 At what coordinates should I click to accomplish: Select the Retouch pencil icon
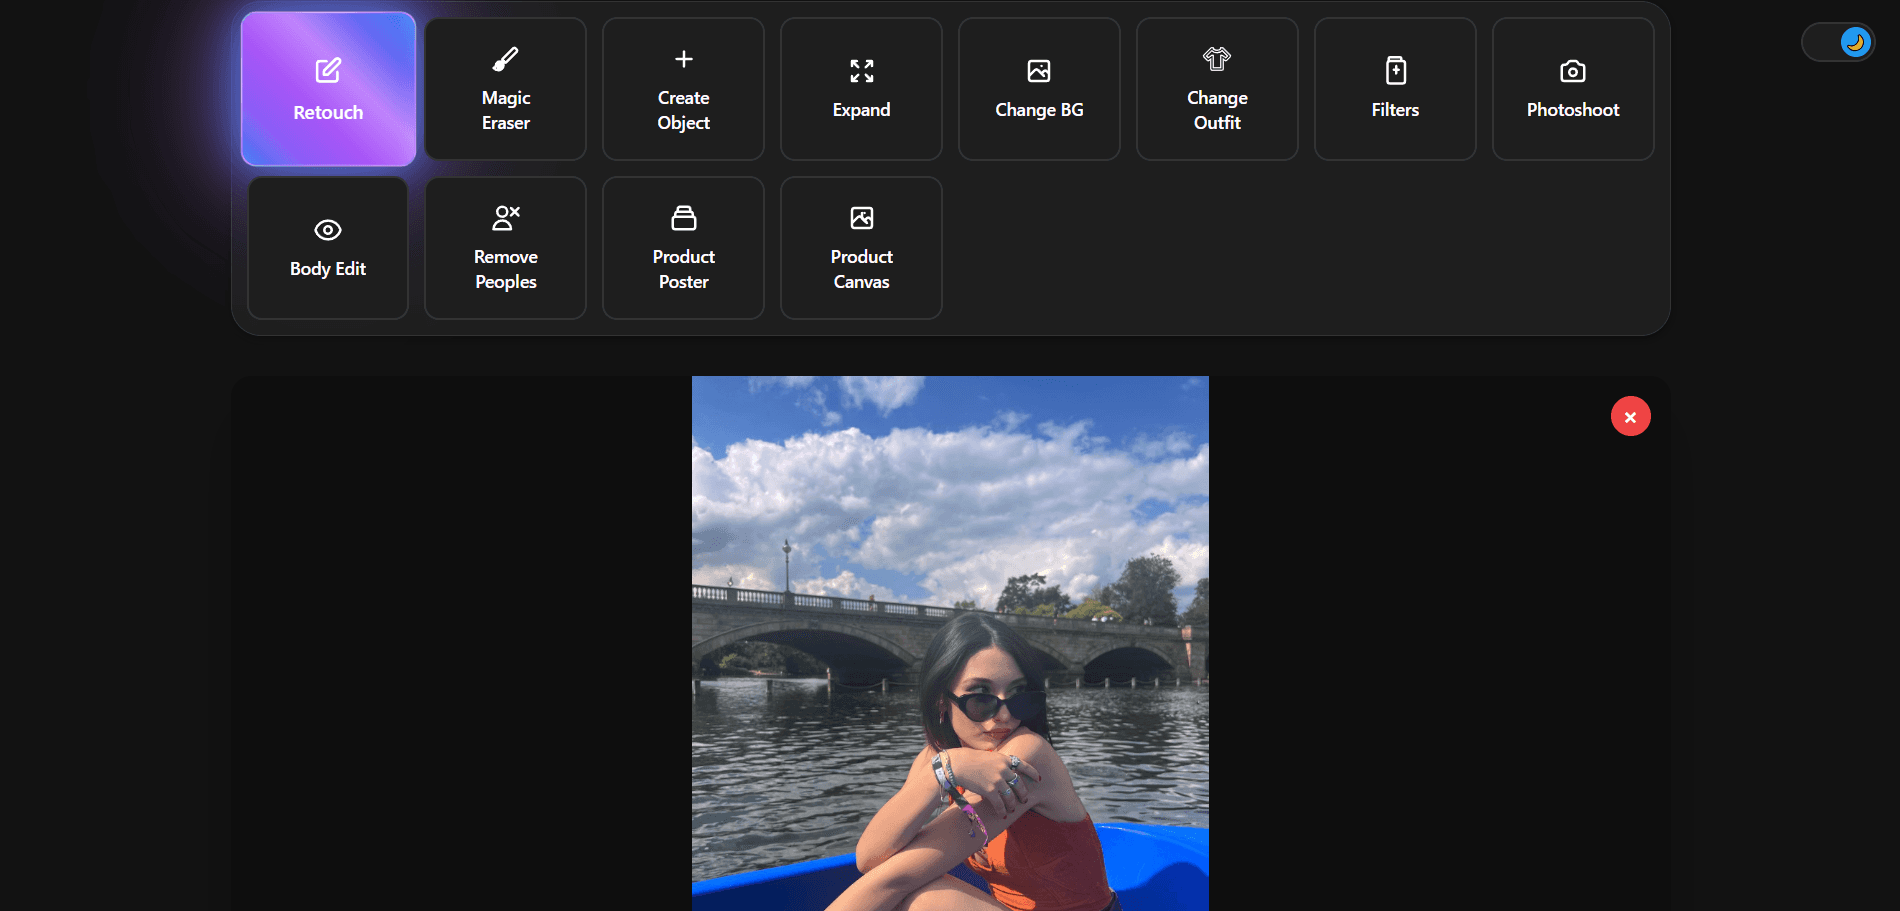coord(328,71)
